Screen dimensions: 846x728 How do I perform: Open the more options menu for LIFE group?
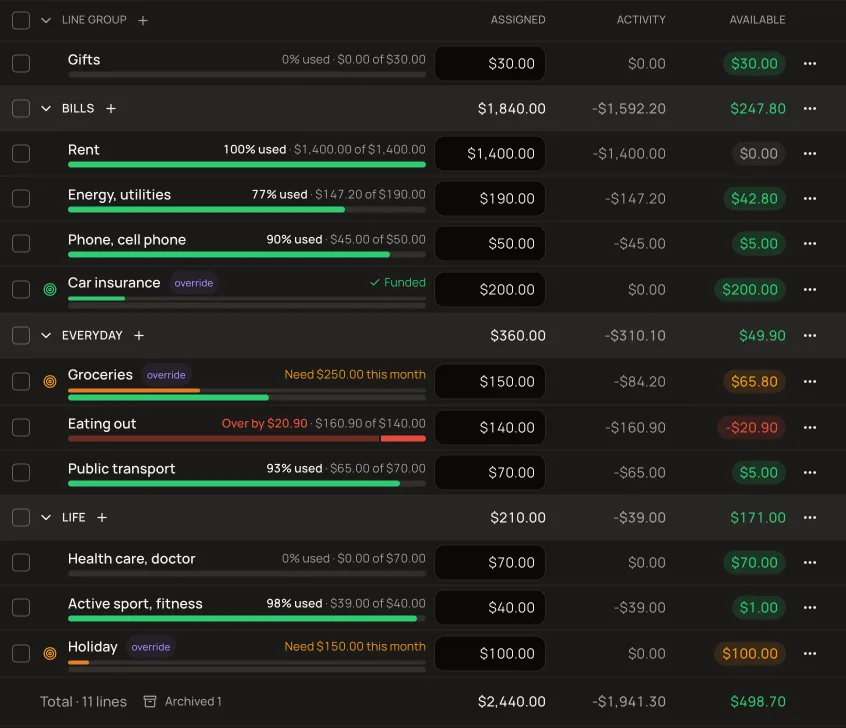click(809, 518)
